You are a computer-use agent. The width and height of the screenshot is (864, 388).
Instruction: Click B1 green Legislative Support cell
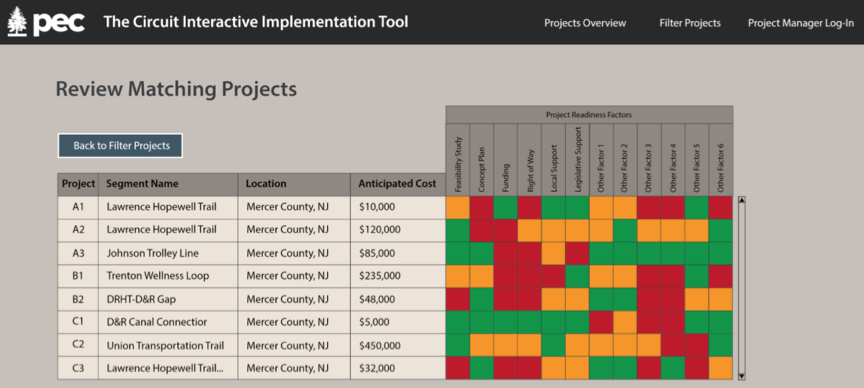click(577, 276)
